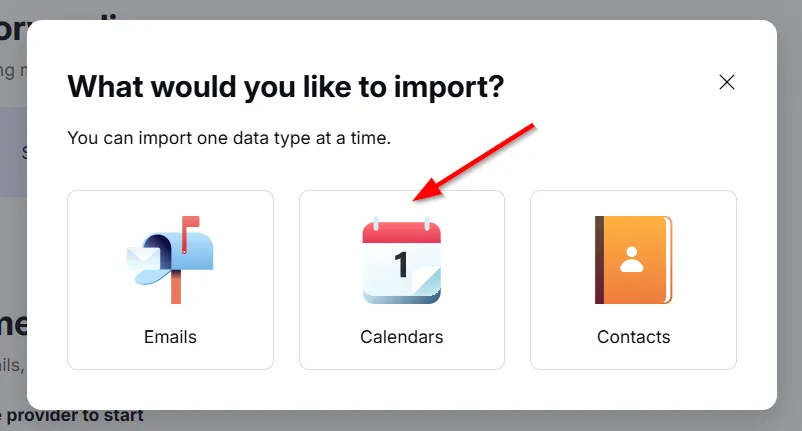
Task: Select the calendar page icon
Action: click(401, 262)
